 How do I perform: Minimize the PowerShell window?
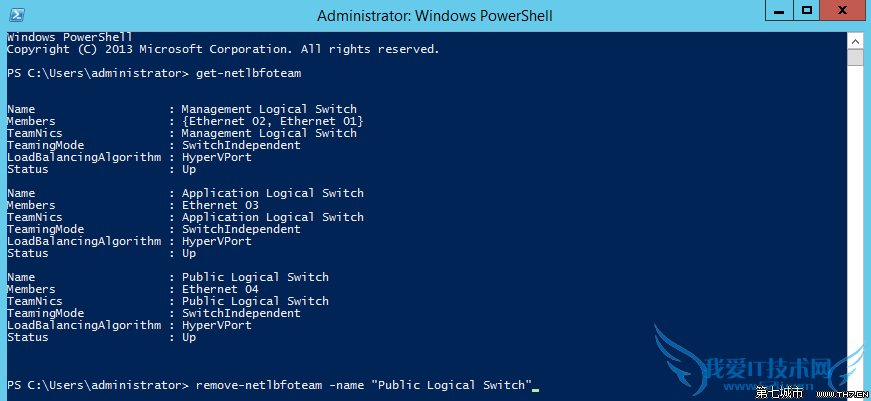[779, 11]
